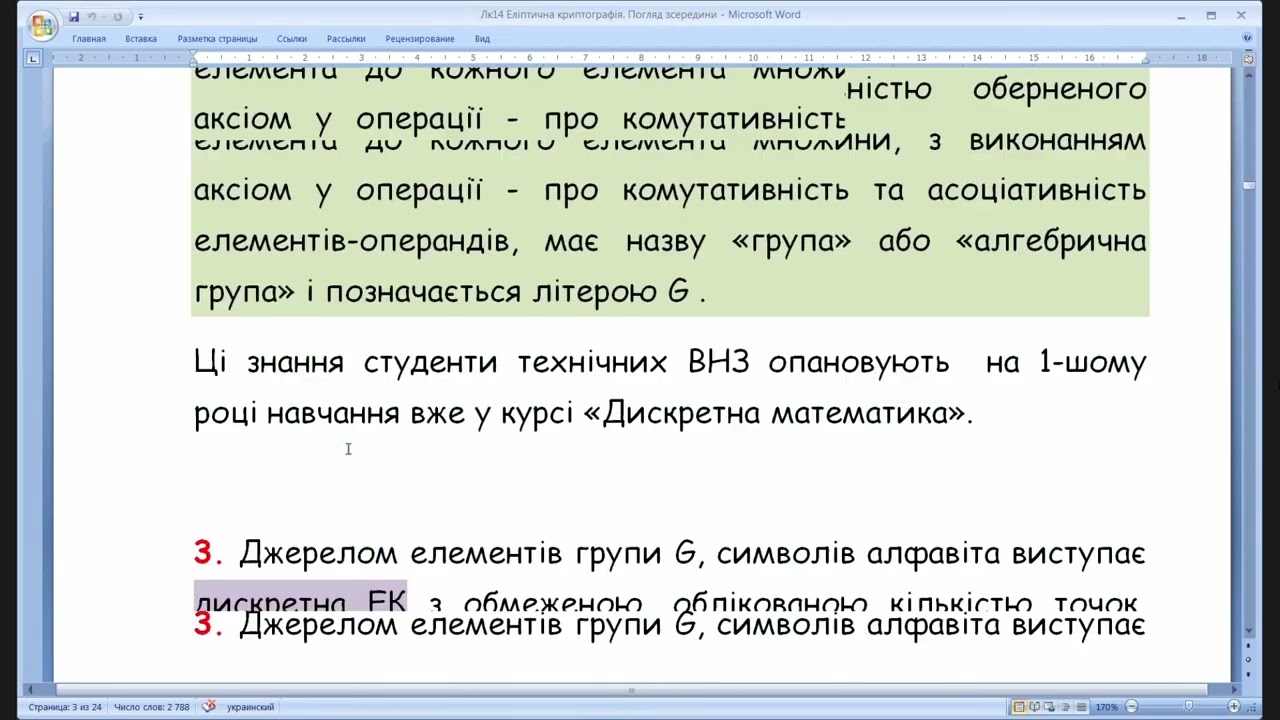
Task: Open the Вставка ribbon tab
Action: [141, 38]
